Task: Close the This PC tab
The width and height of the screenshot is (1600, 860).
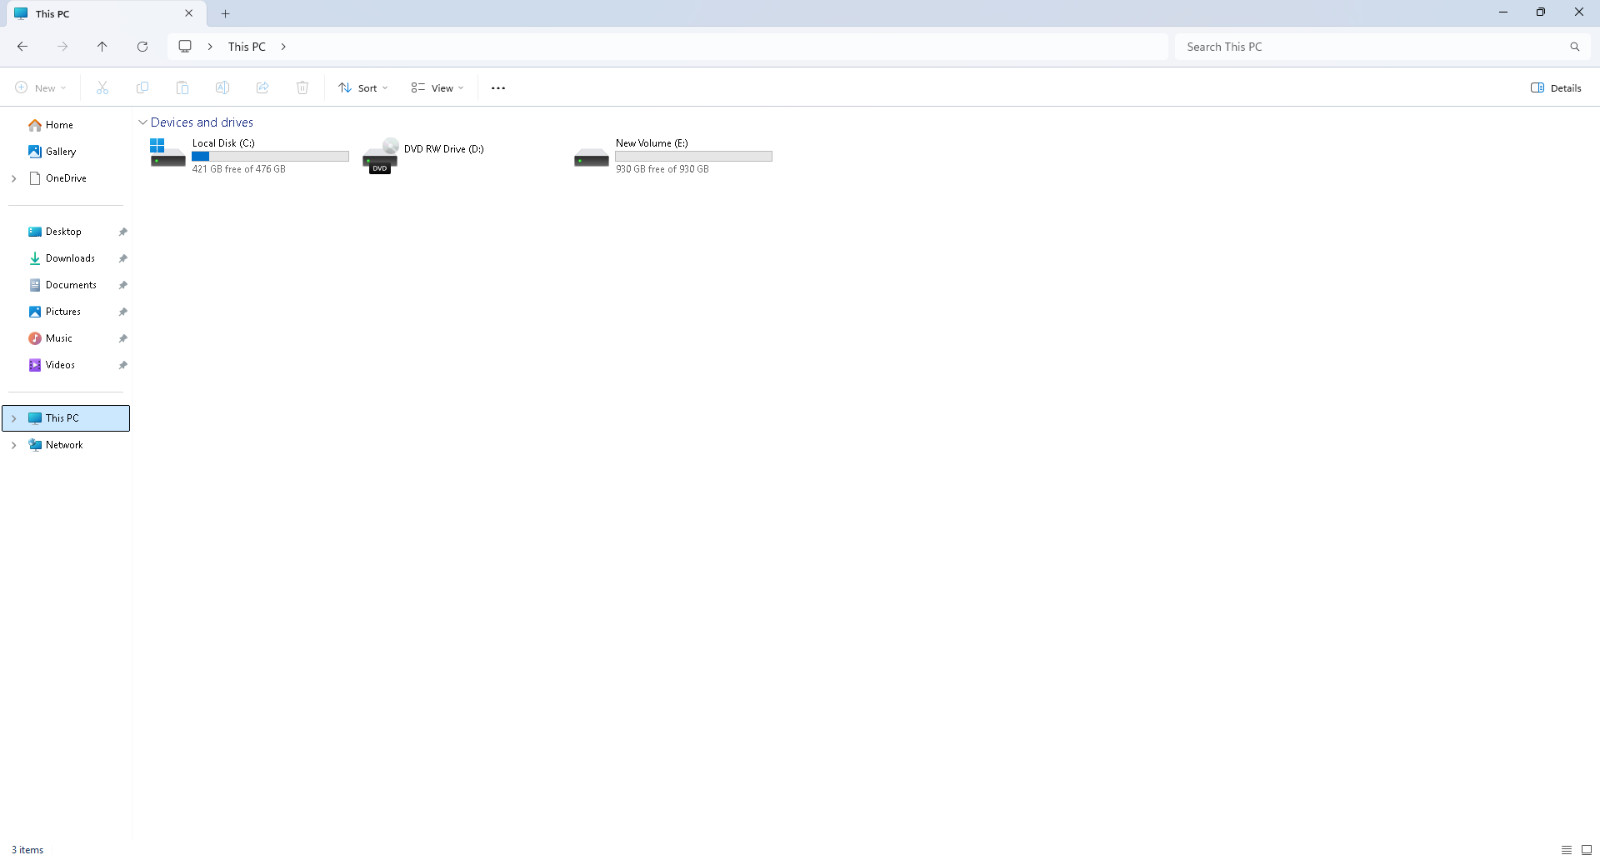Action: (x=189, y=14)
